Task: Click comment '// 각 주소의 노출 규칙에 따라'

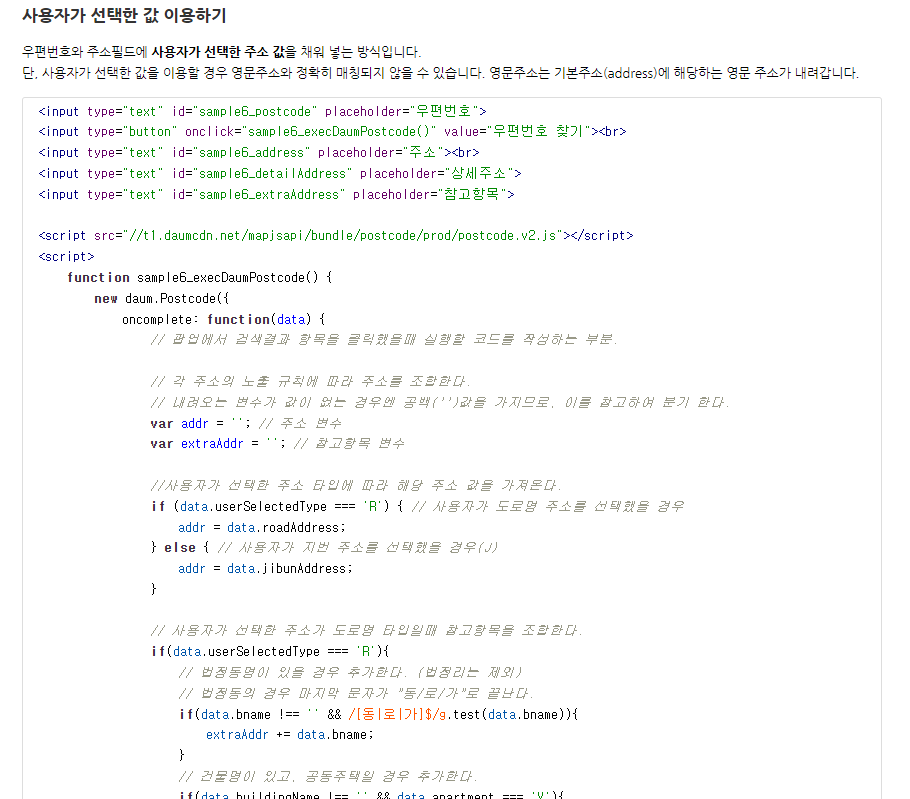Action: click(310, 381)
